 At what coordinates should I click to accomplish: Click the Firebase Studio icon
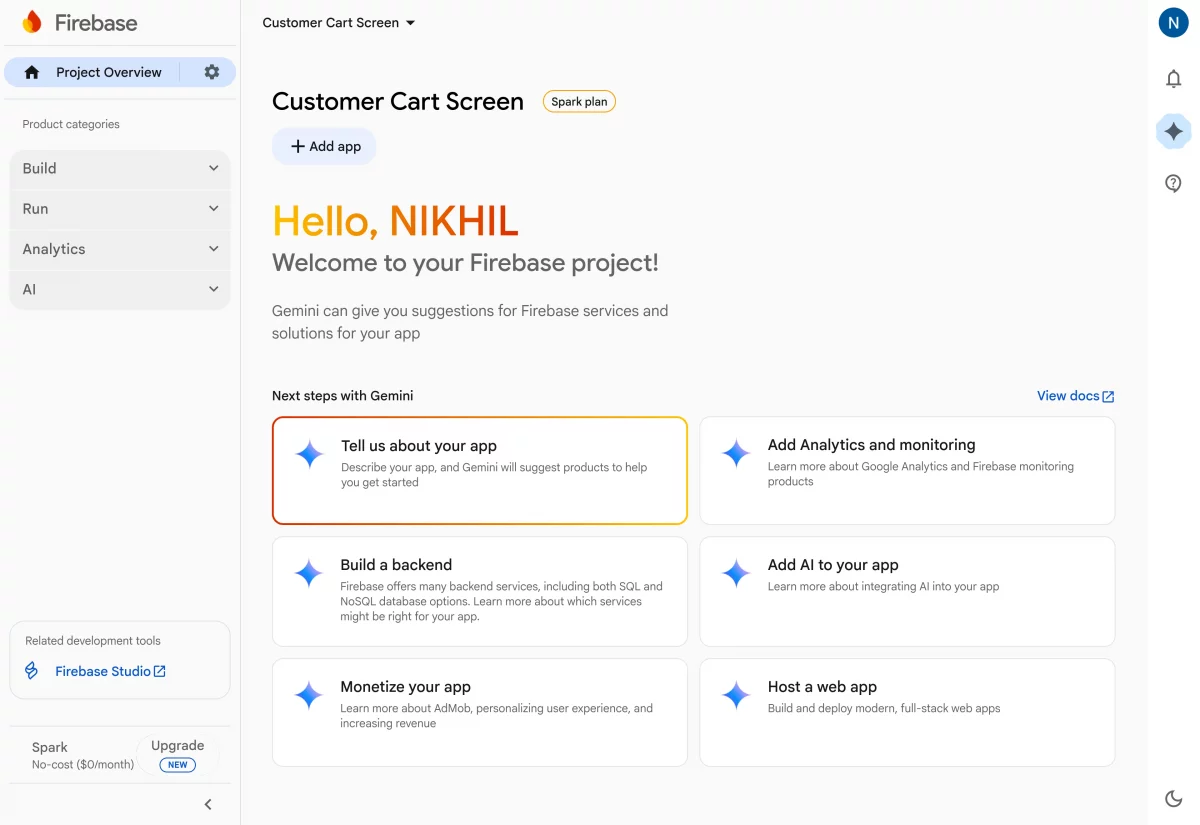click(x=32, y=671)
